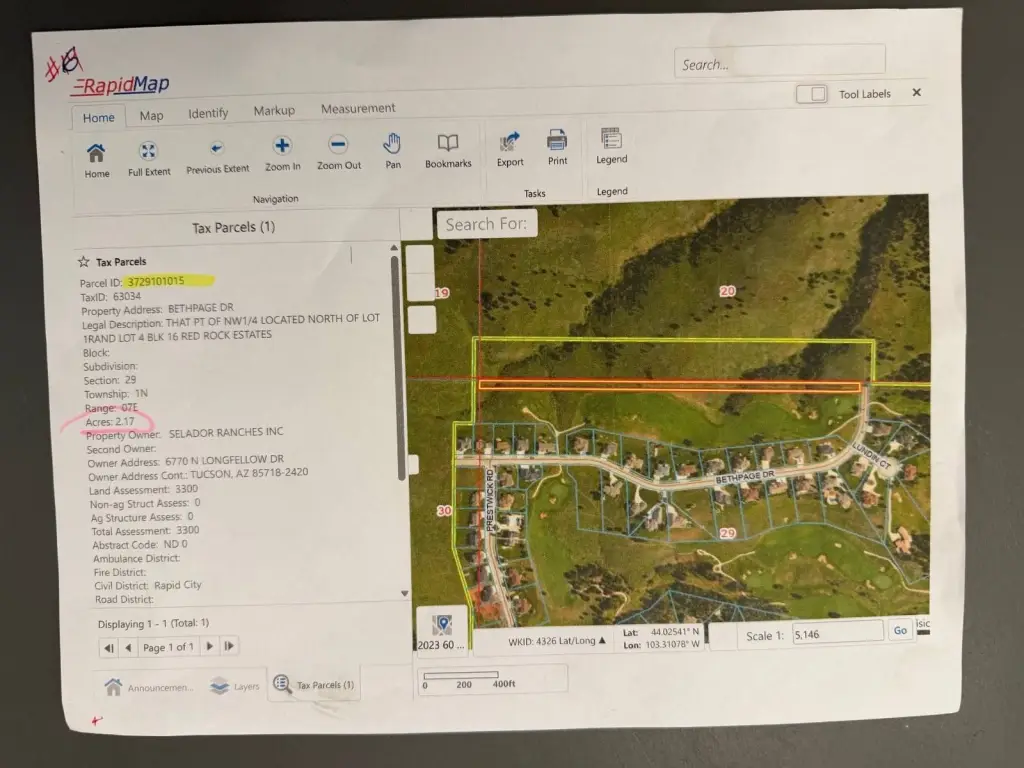The height and width of the screenshot is (768, 1024).
Task: Star the Tax Parcels result
Action: click(x=84, y=262)
